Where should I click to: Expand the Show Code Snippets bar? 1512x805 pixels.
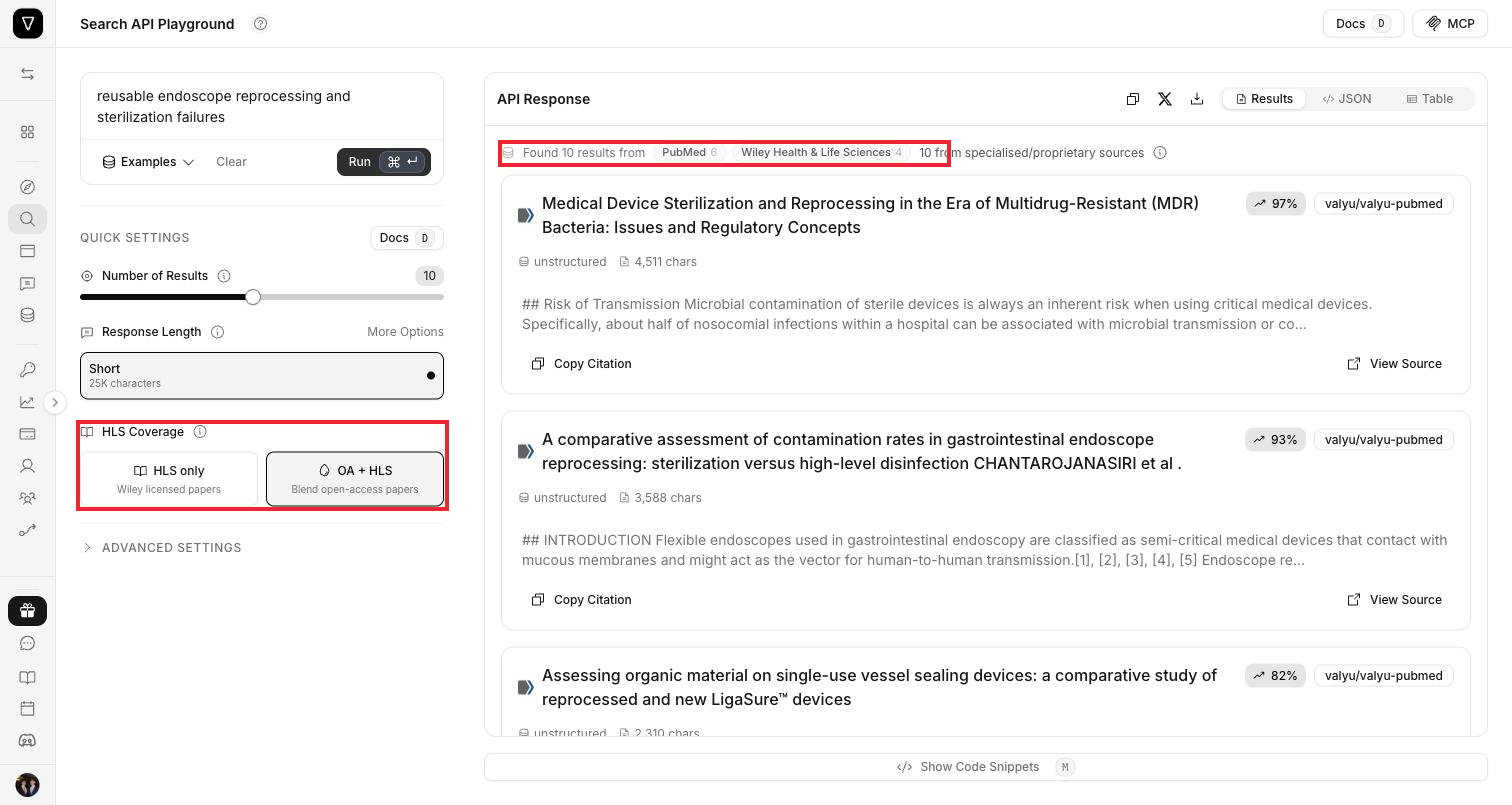pyautogui.click(x=985, y=767)
